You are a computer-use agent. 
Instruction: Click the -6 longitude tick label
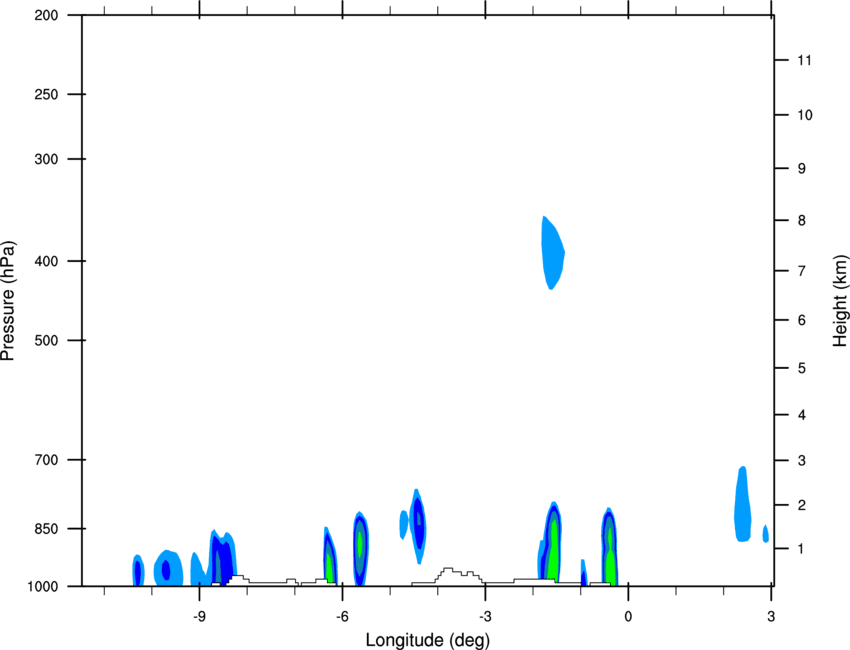click(x=342, y=617)
